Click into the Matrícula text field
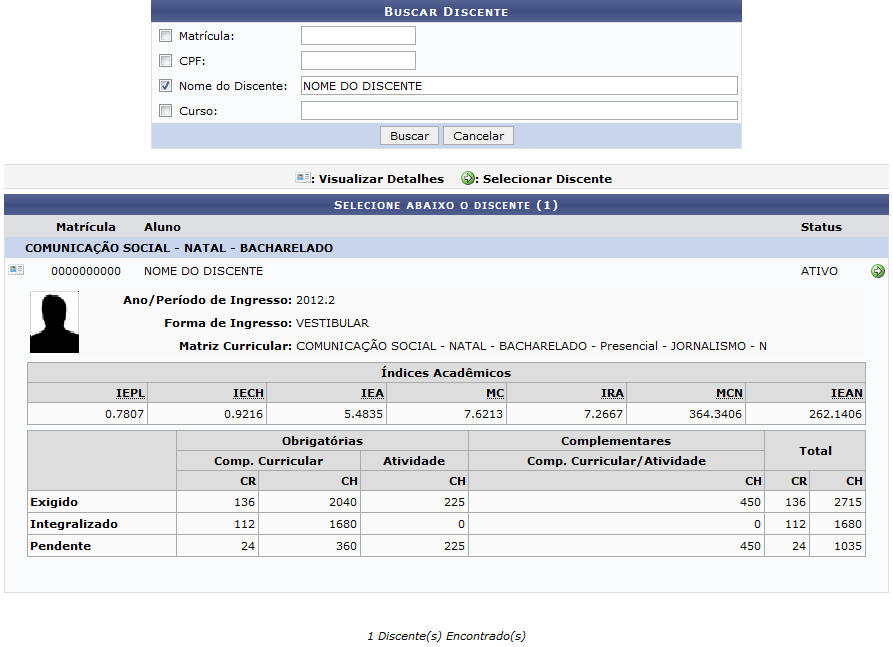 point(358,36)
